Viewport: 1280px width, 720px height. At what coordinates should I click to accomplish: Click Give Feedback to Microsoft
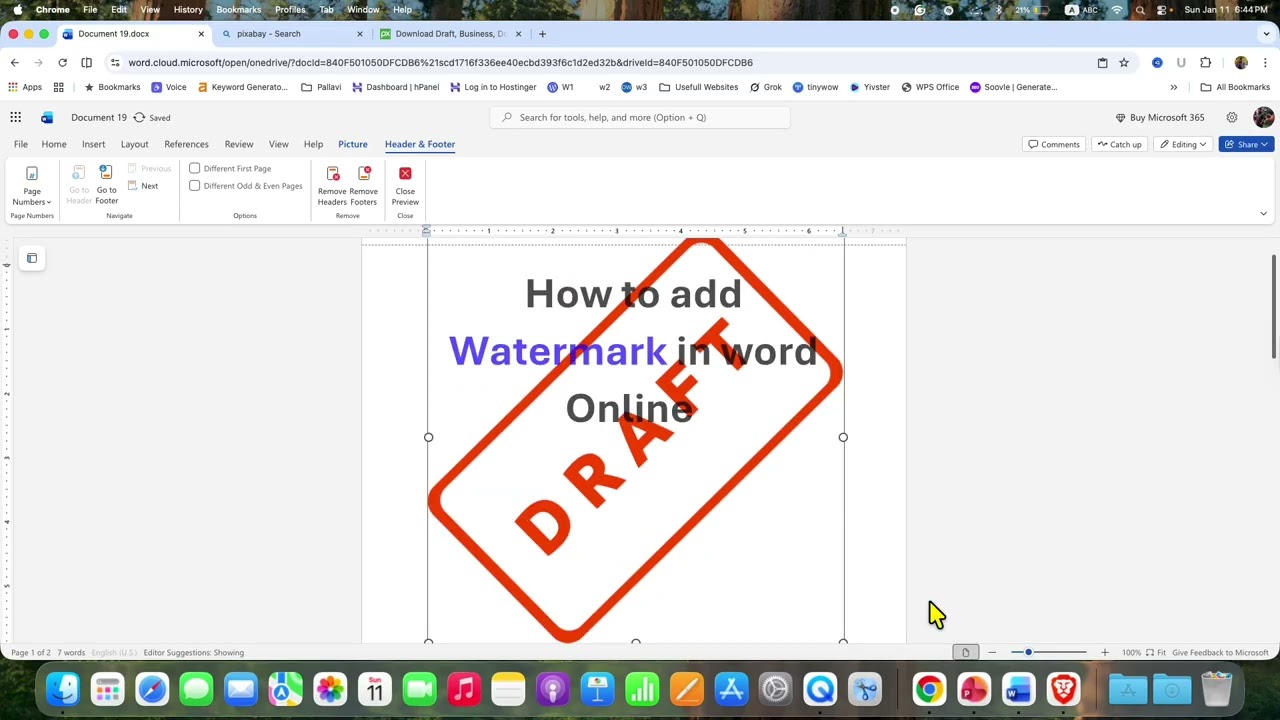(x=1220, y=652)
